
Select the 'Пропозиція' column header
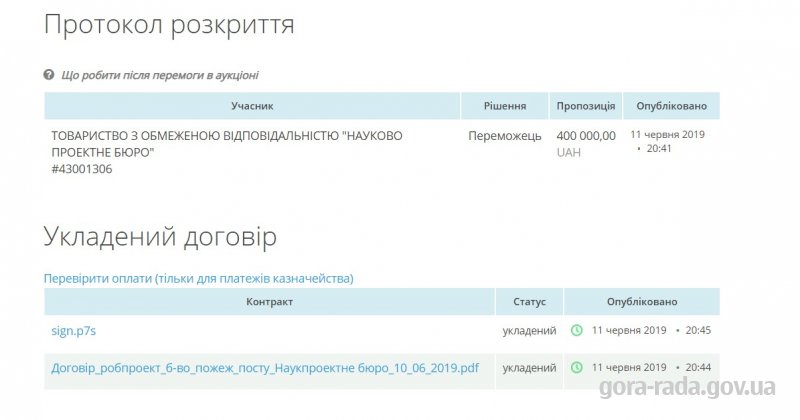(x=586, y=106)
